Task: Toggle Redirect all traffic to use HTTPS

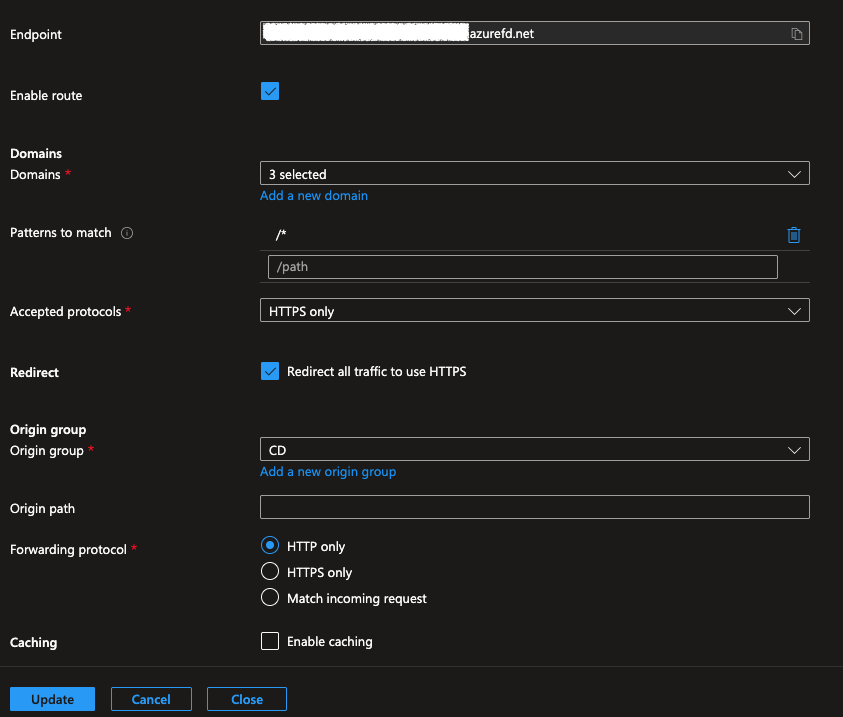Action: (x=270, y=371)
